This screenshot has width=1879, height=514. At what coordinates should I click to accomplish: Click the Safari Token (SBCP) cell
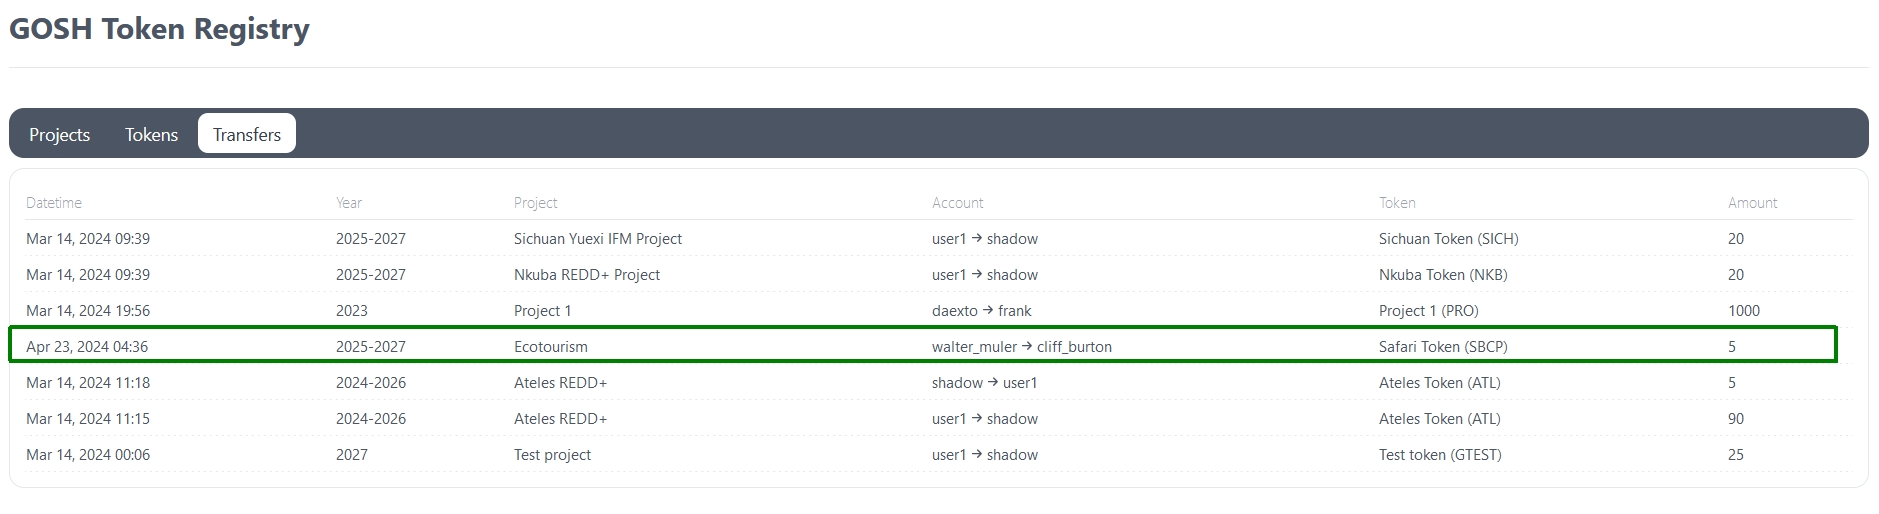pyautogui.click(x=1442, y=347)
